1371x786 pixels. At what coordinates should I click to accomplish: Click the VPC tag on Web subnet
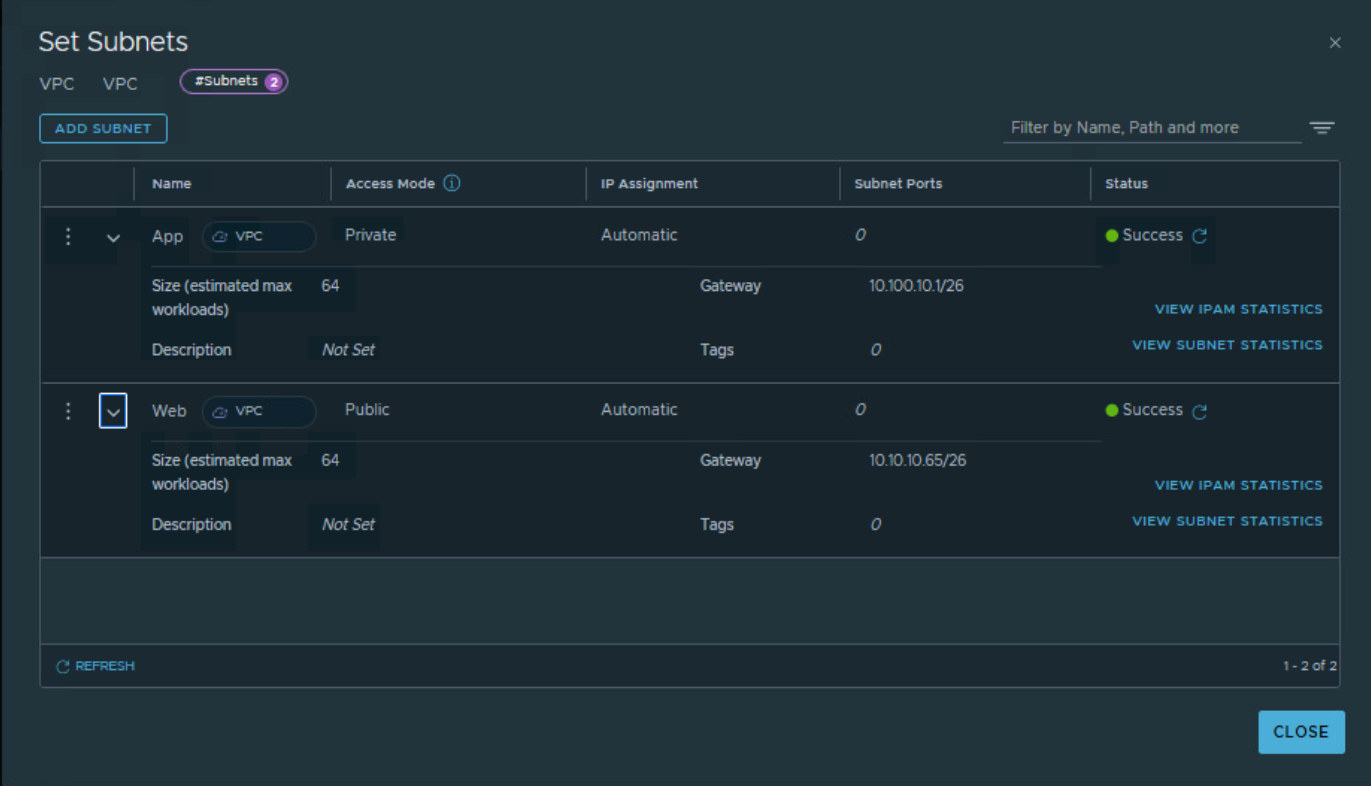[259, 412]
